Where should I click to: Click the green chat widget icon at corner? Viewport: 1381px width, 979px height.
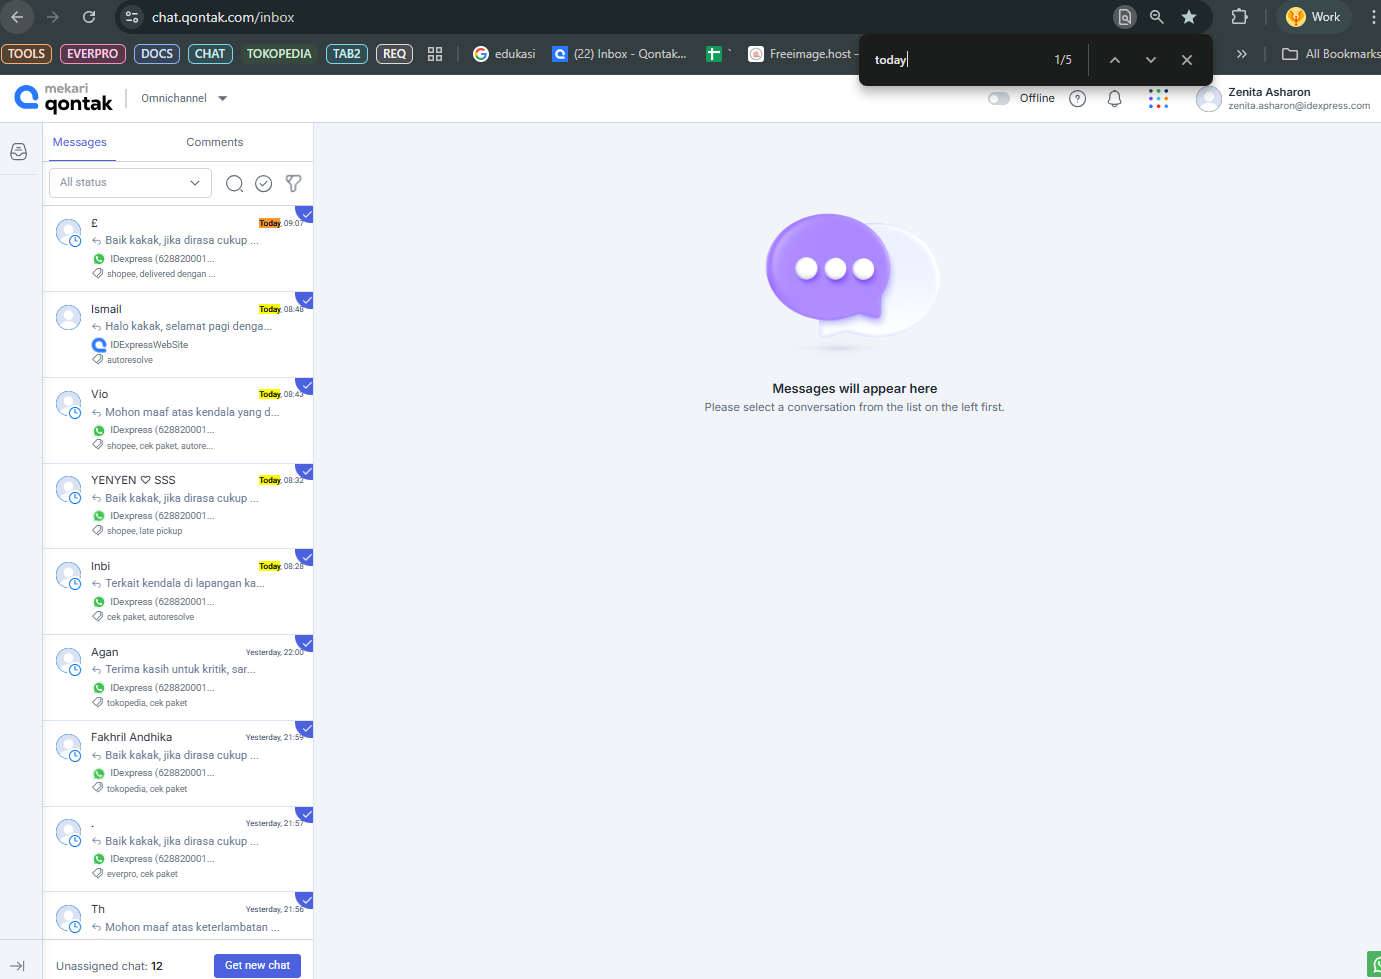(1374, 965)
